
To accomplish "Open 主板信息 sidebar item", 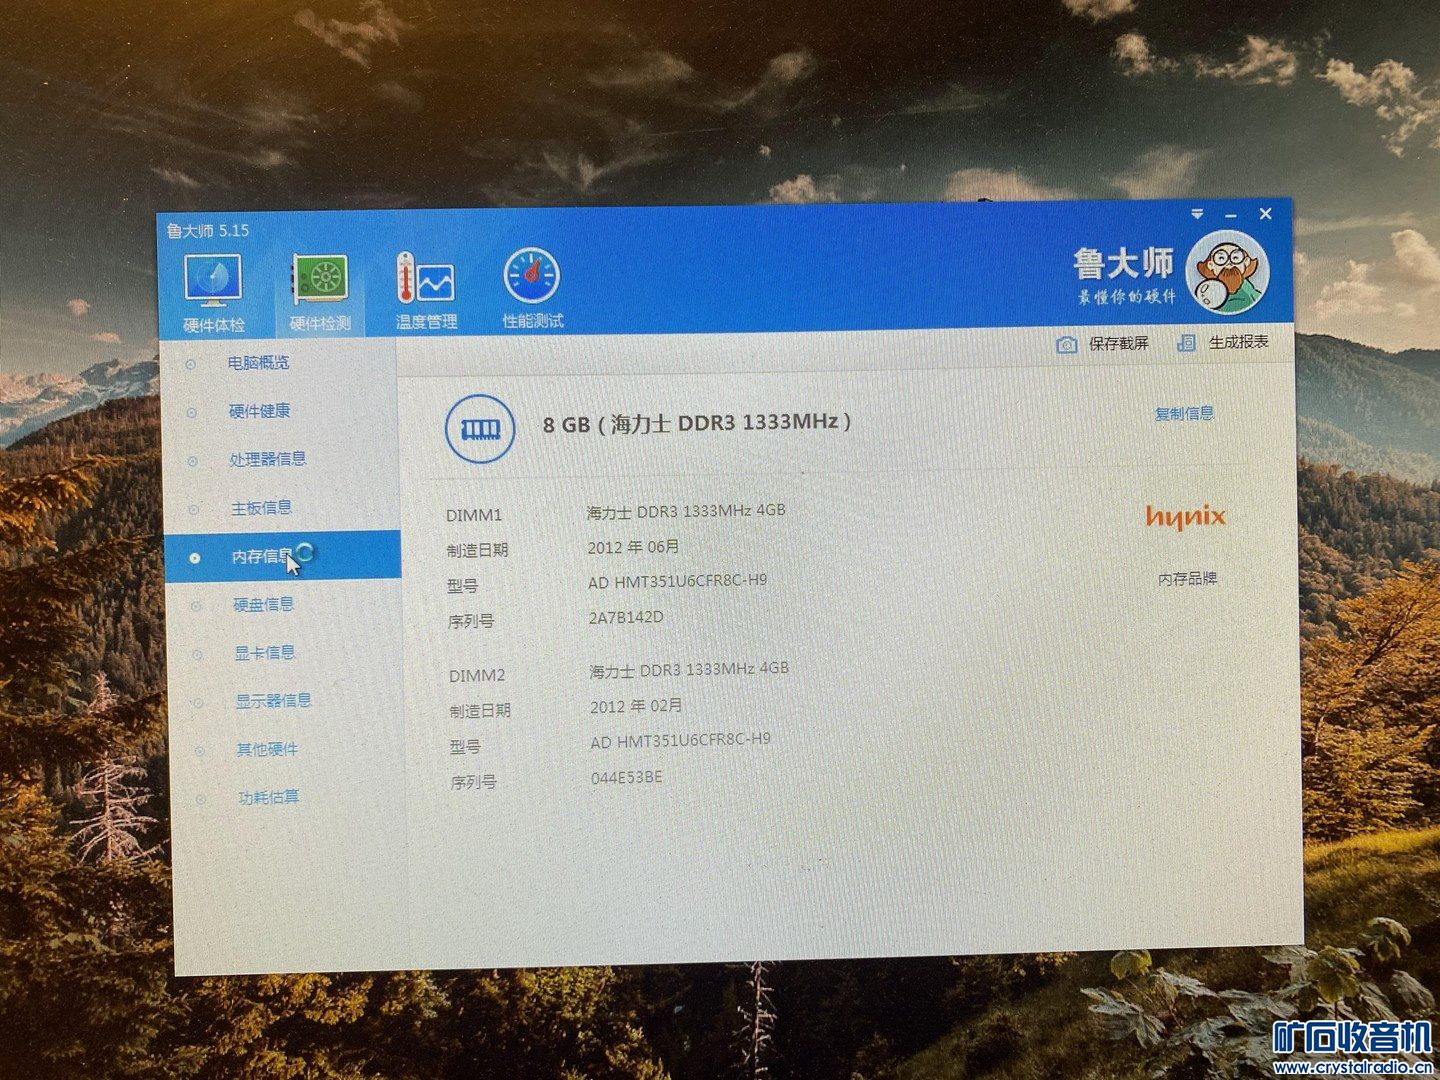I will [x=261, y=508].
